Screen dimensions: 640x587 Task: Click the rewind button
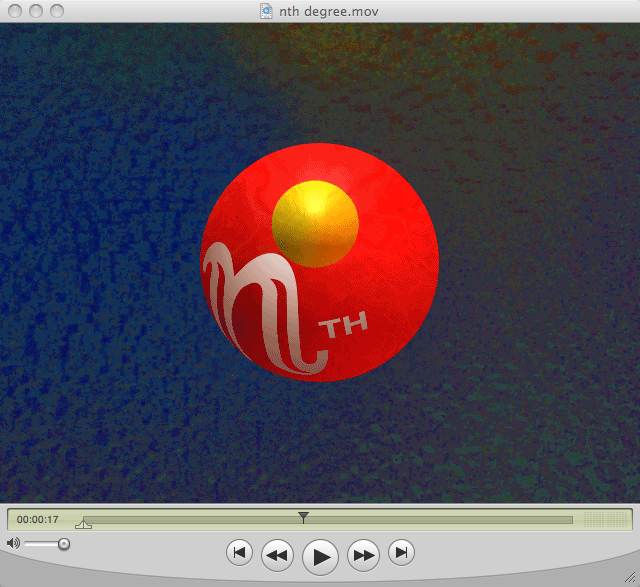pyautogui.click(x=277, y=555)
